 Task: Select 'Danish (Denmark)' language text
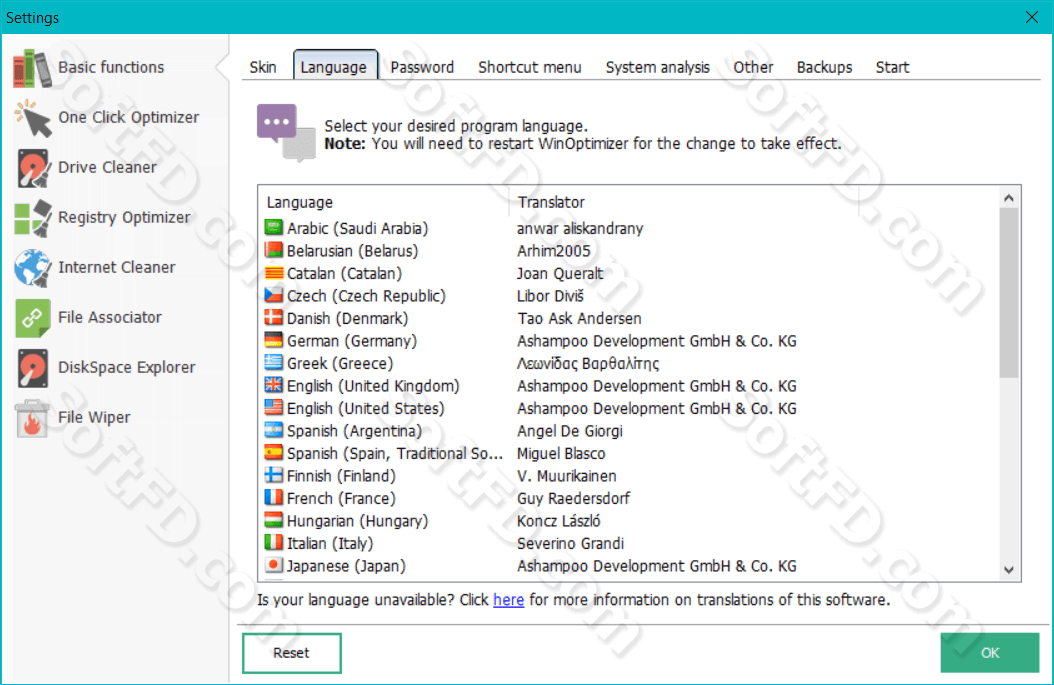pos(348,319)
